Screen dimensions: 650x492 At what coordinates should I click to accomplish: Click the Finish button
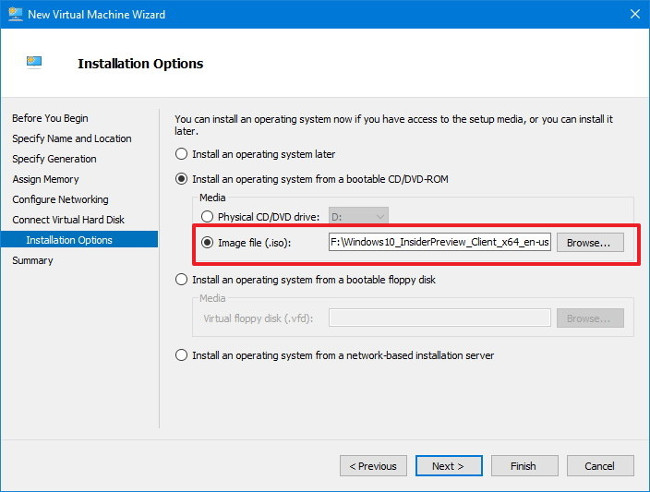coord(524,466)
